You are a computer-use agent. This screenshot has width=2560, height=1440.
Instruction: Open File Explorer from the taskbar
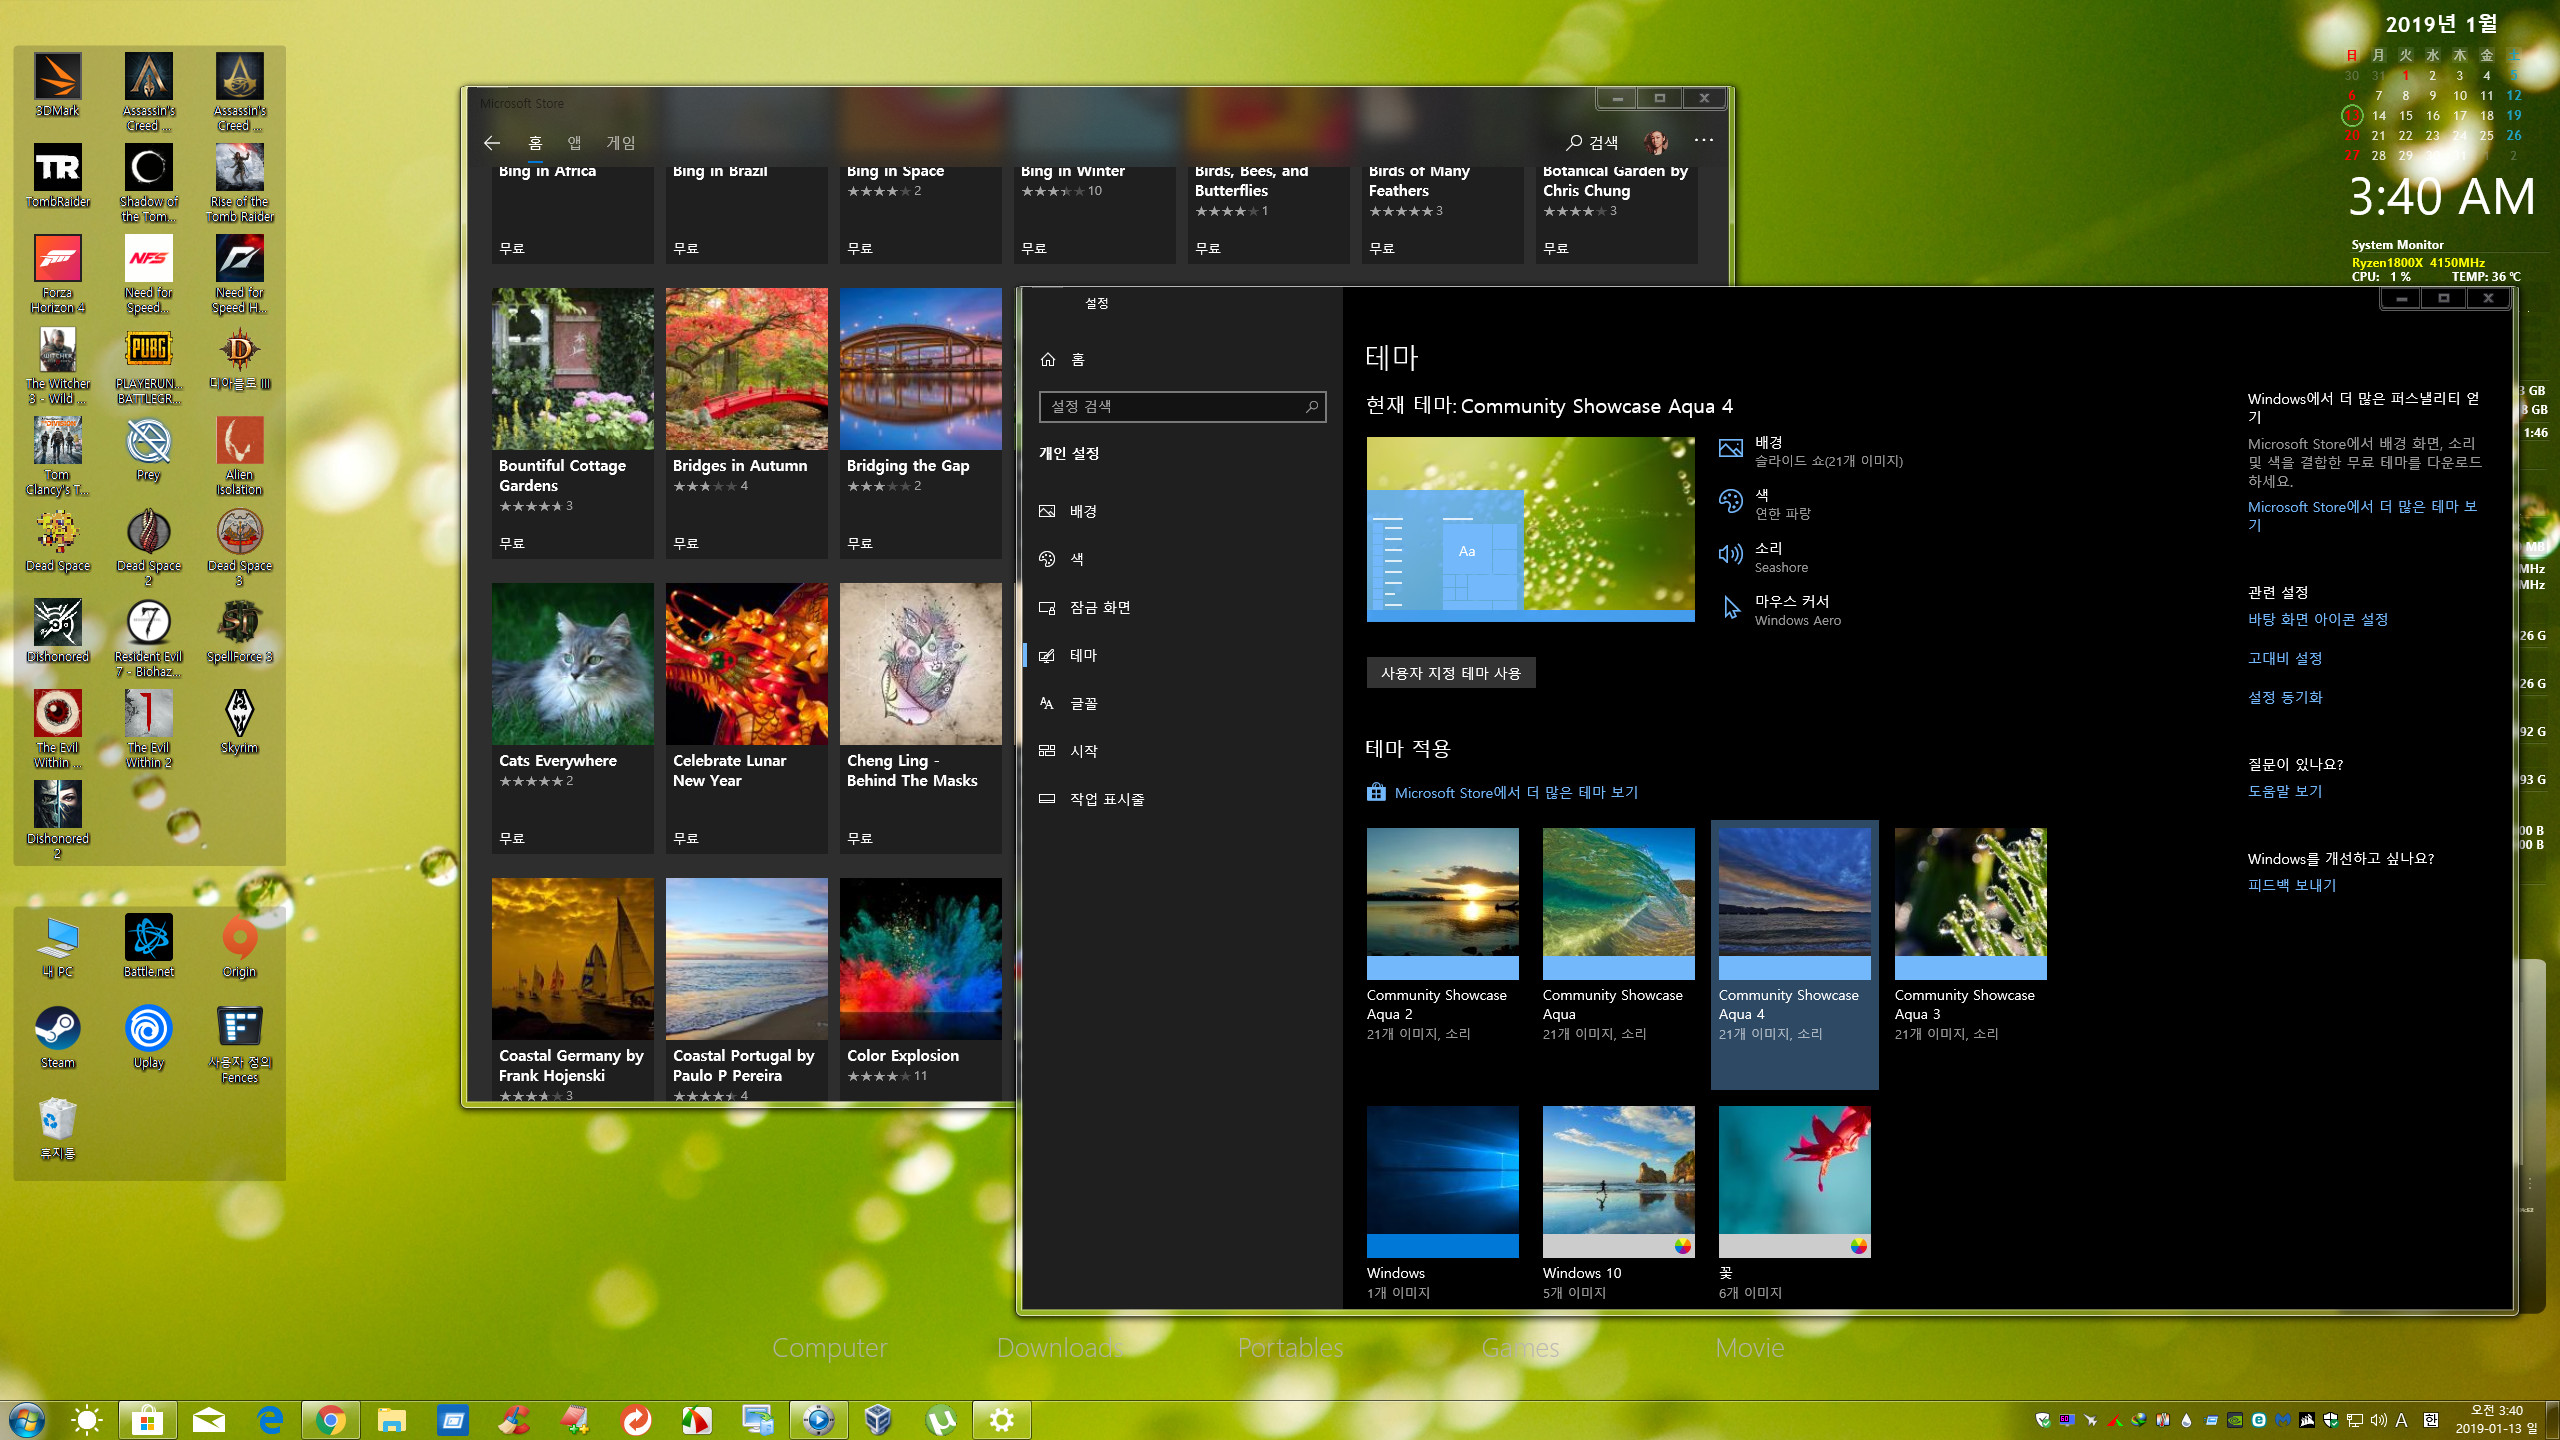(x=391, y=1419)
